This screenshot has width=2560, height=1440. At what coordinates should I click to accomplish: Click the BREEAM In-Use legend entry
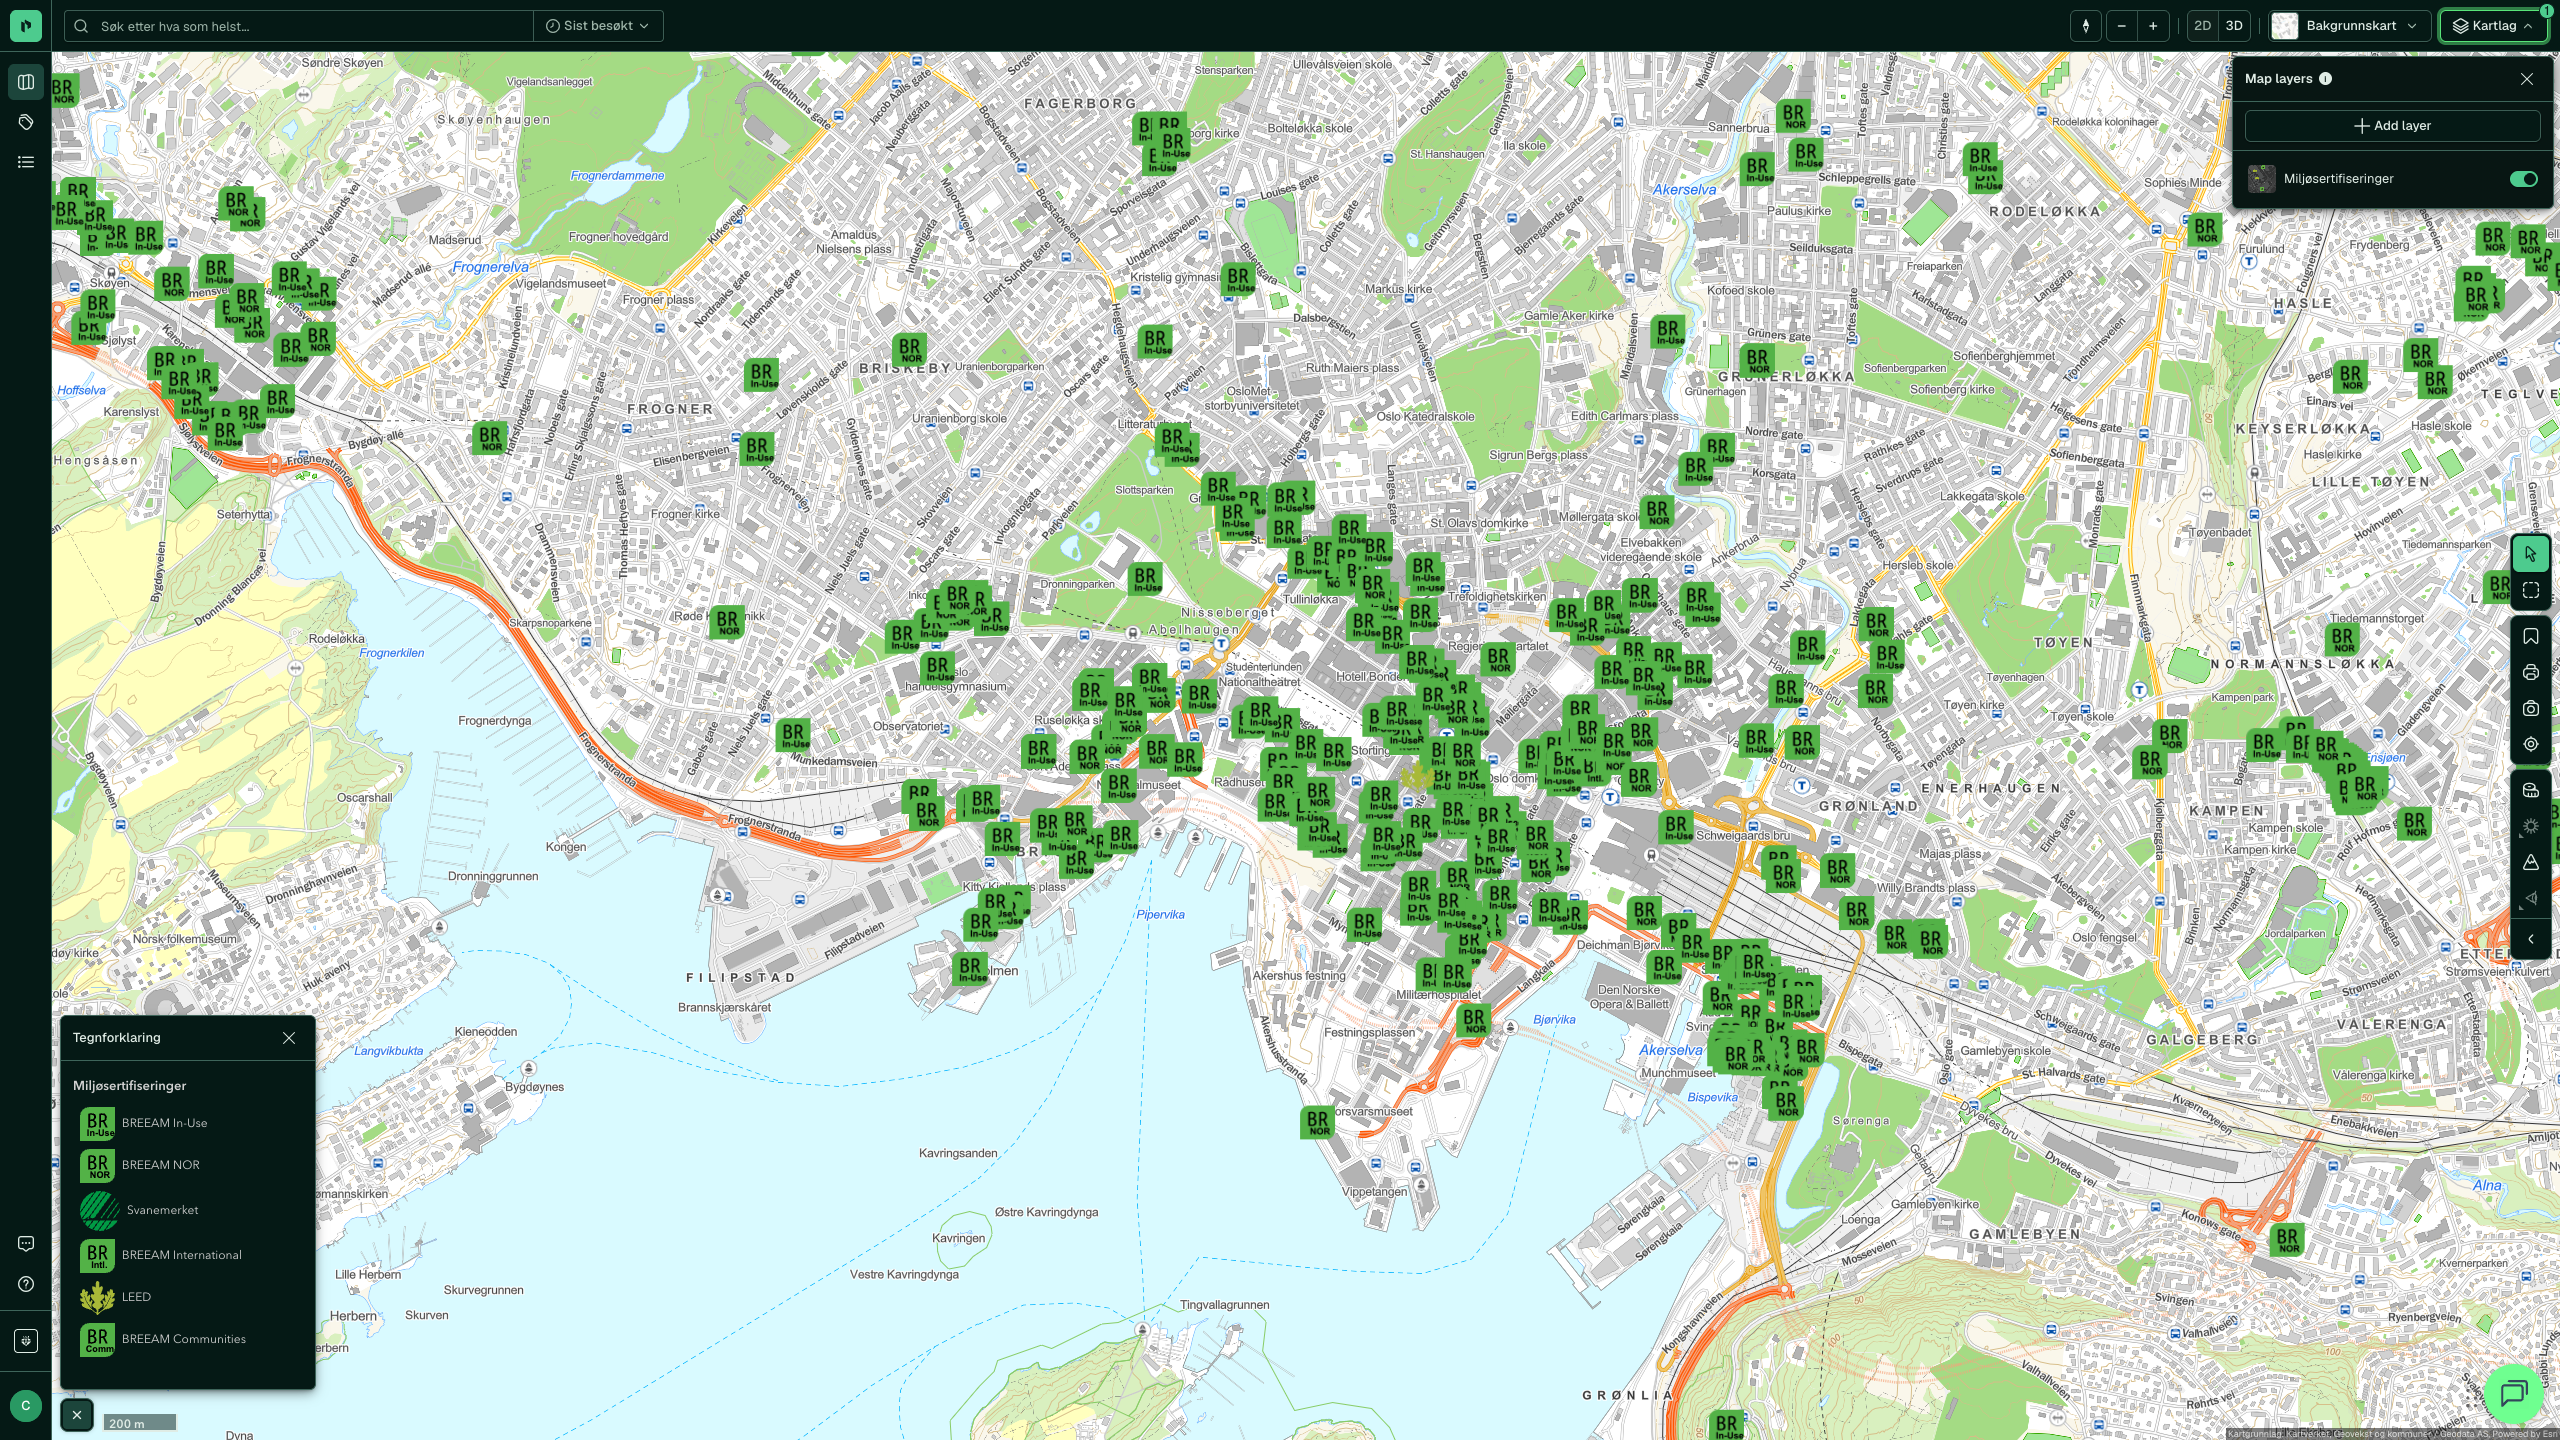coord(145,1124)
